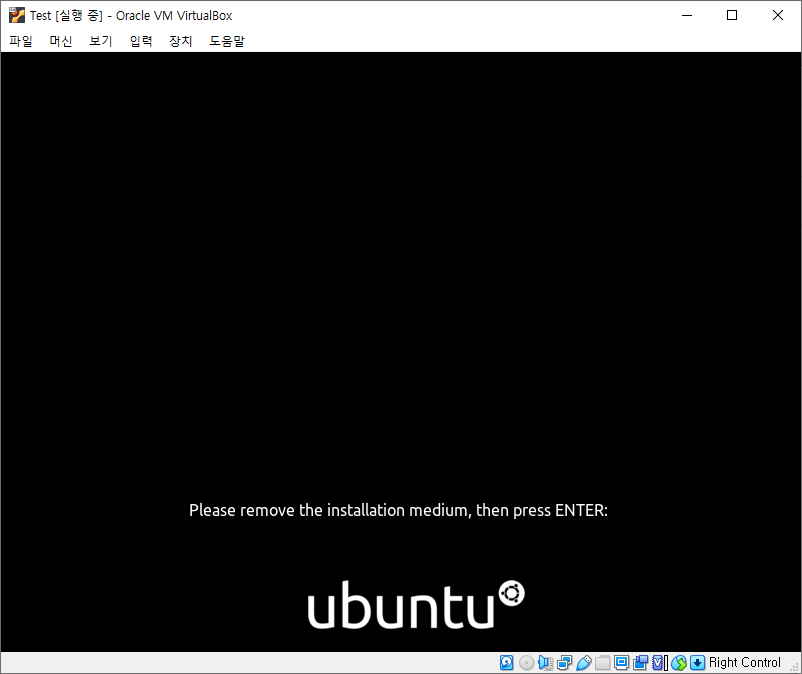Open the 도움말 menu
The width and height of the screenshot is (802, 674).
(227, 41)
